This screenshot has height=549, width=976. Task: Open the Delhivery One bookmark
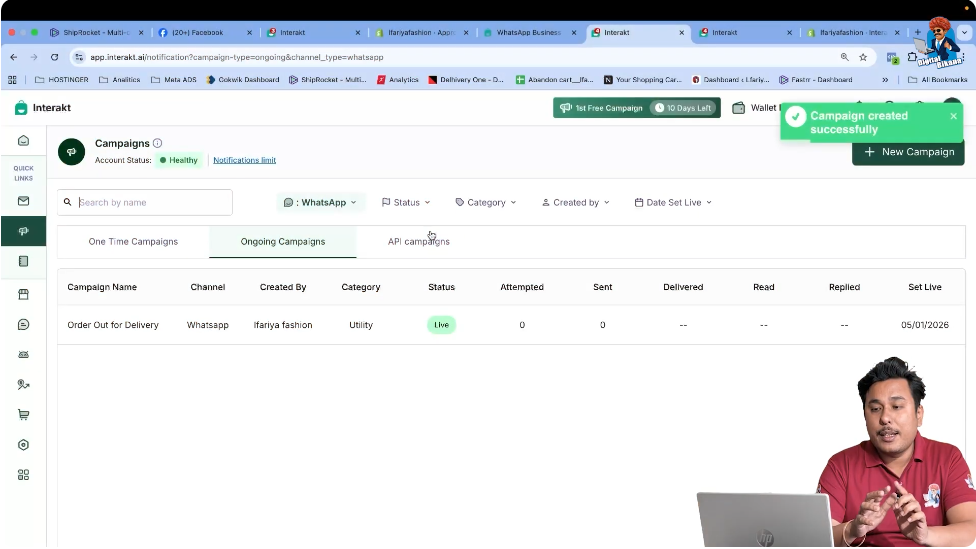(466, 80)
